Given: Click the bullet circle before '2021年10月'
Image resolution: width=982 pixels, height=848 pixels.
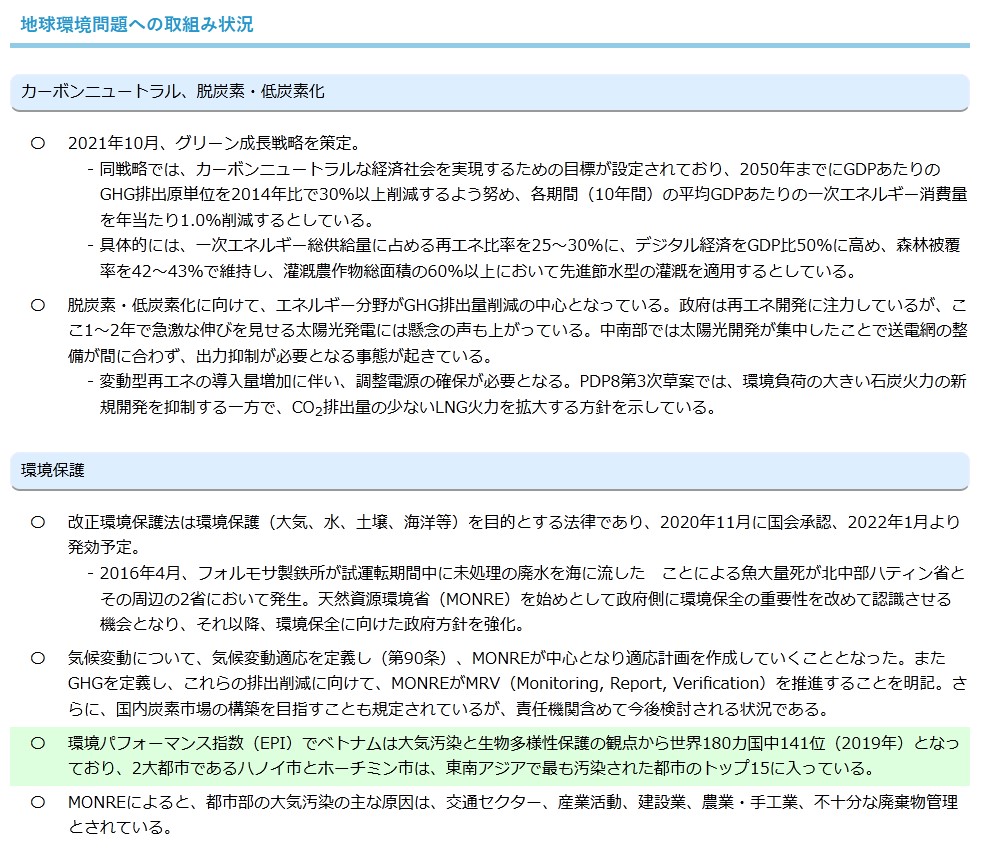Looking at the screenshot, I should 38,143.
